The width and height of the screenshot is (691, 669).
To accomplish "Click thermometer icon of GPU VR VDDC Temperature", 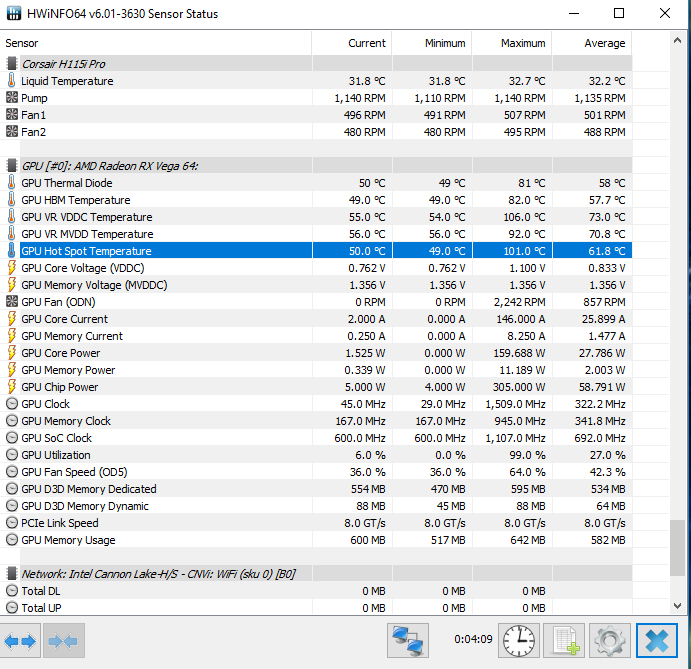I will point(11,216).
